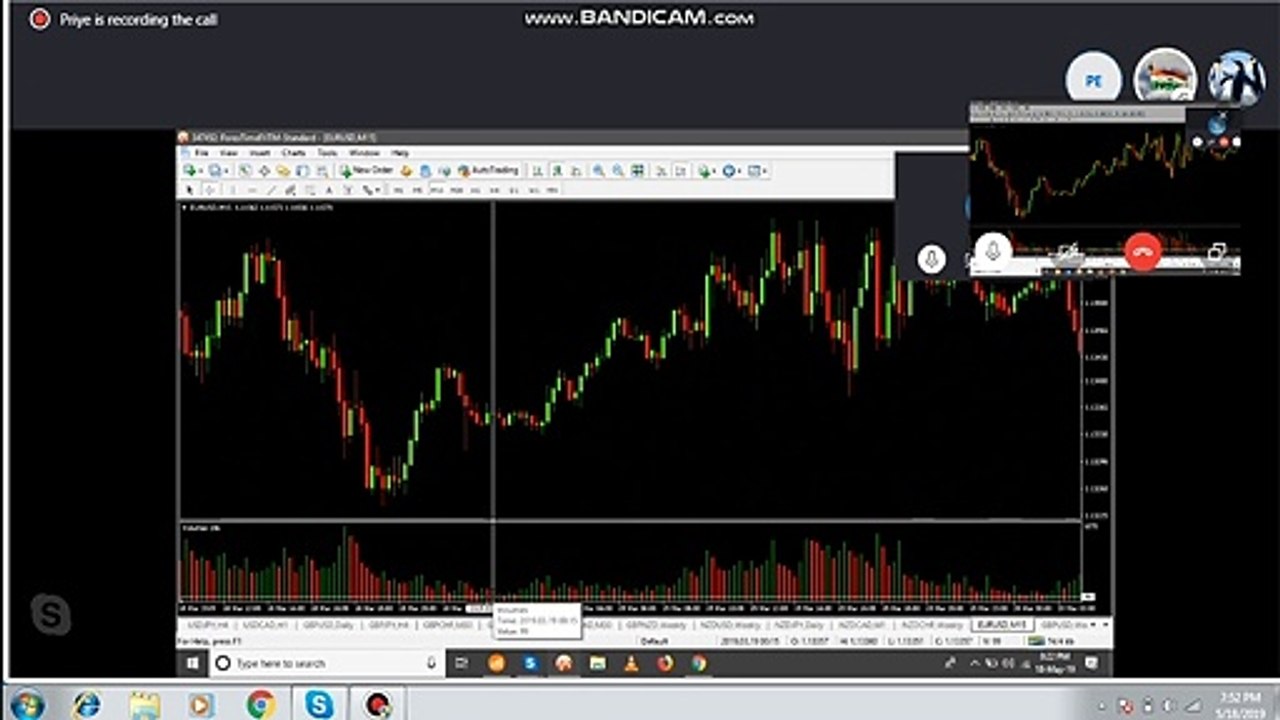1280x720 pixels.
Task: Select the Text (A) drawing tool
Action: (329, 189)
